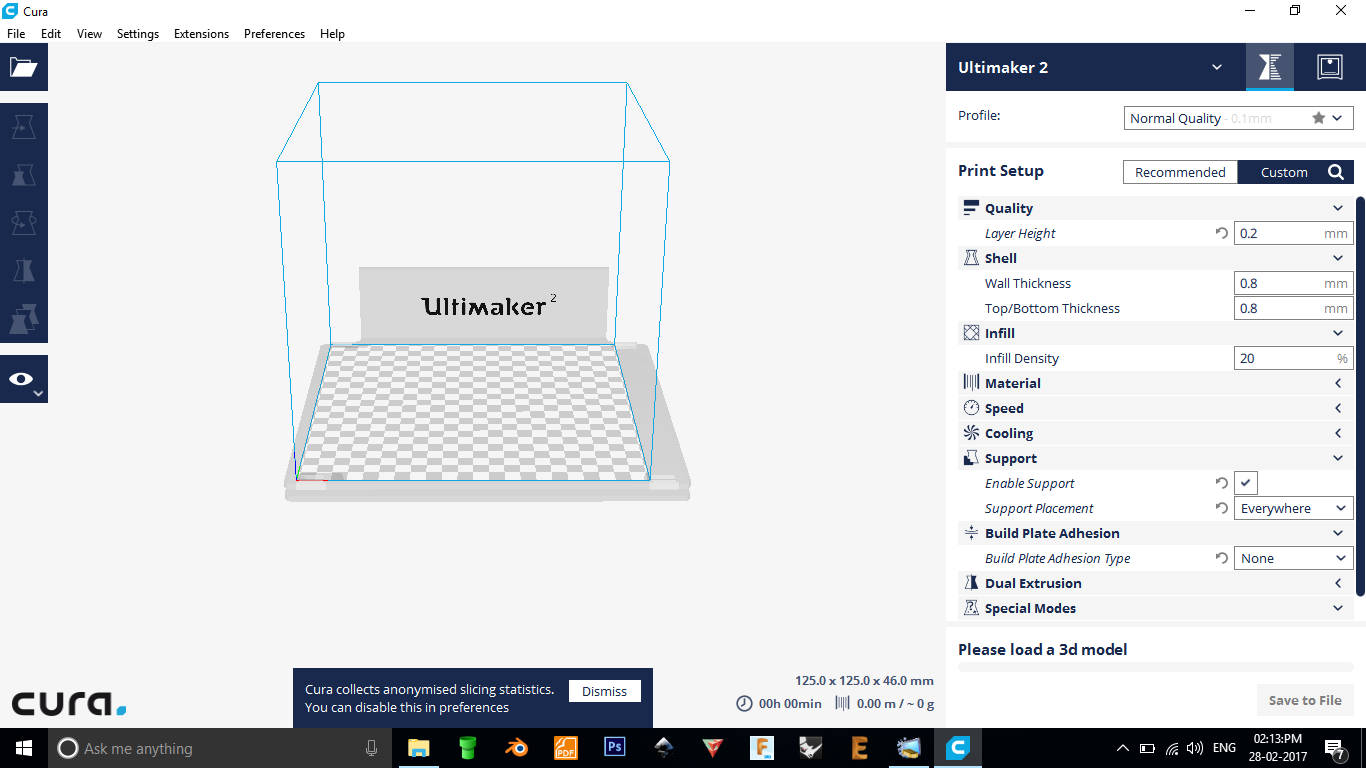Open the Settings menu

138,33
